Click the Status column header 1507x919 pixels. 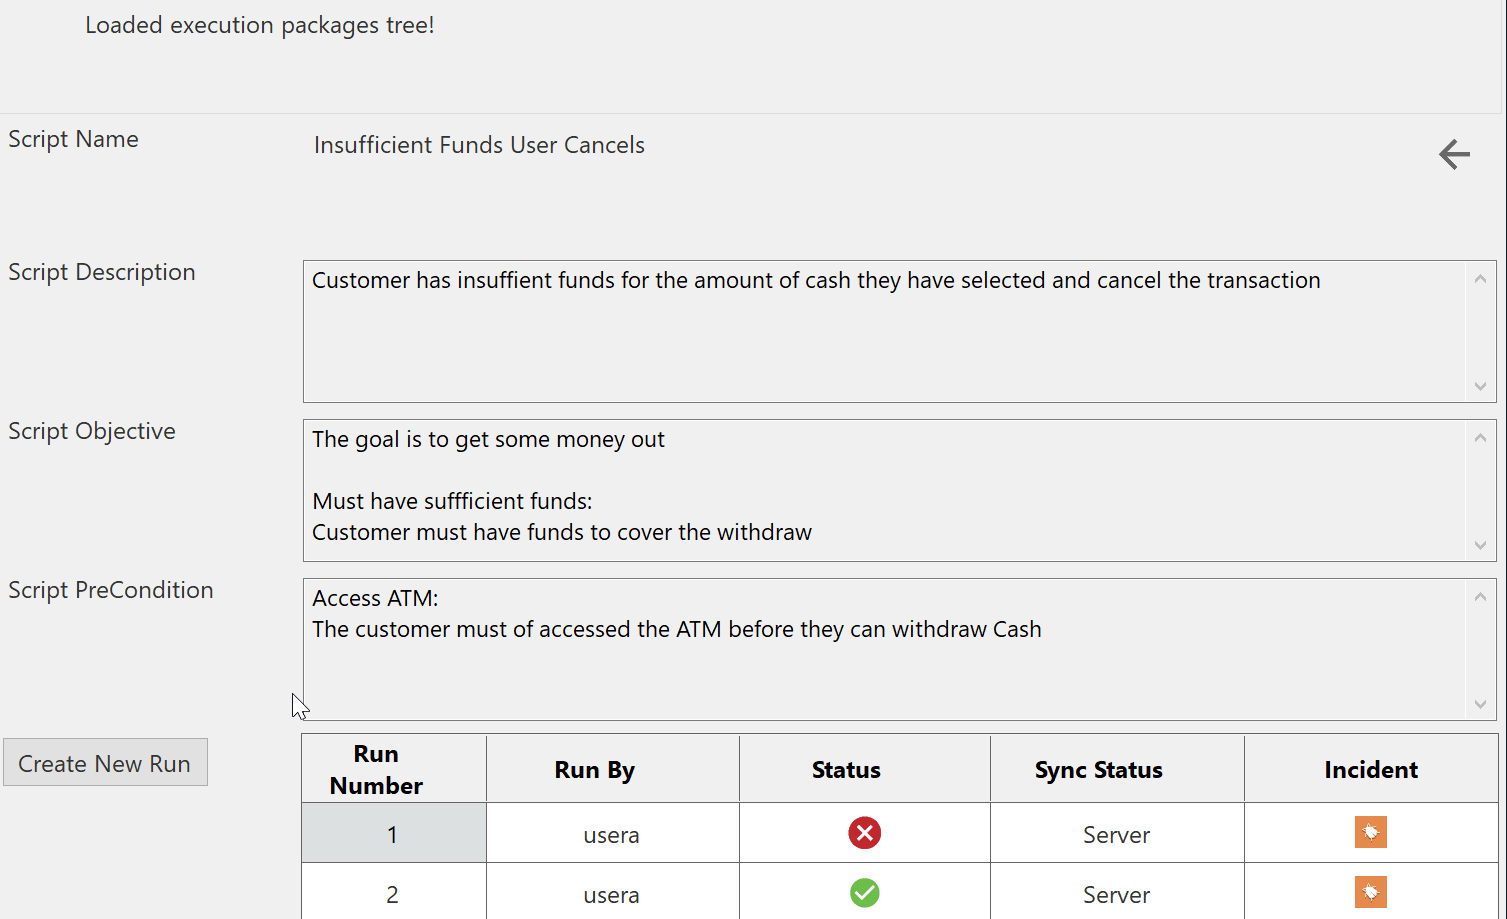point(846,770)
